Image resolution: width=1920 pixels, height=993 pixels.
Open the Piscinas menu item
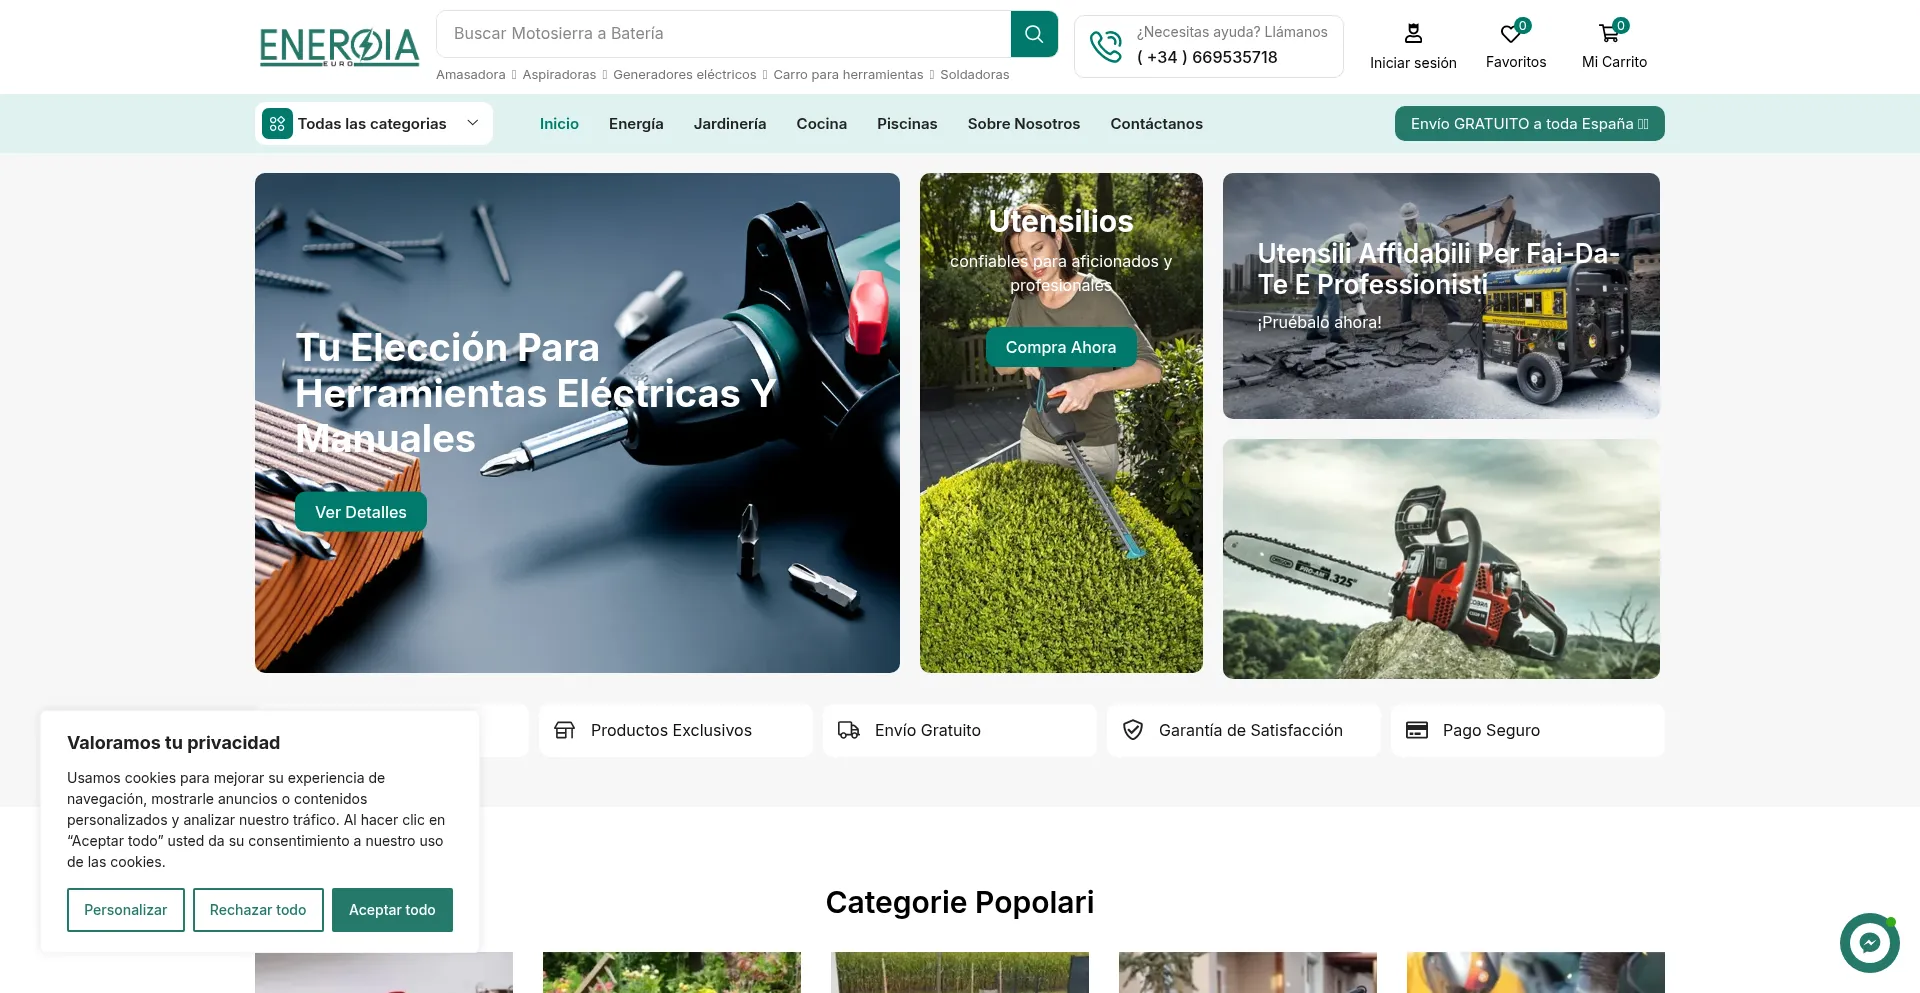click(x=906, y=124)
